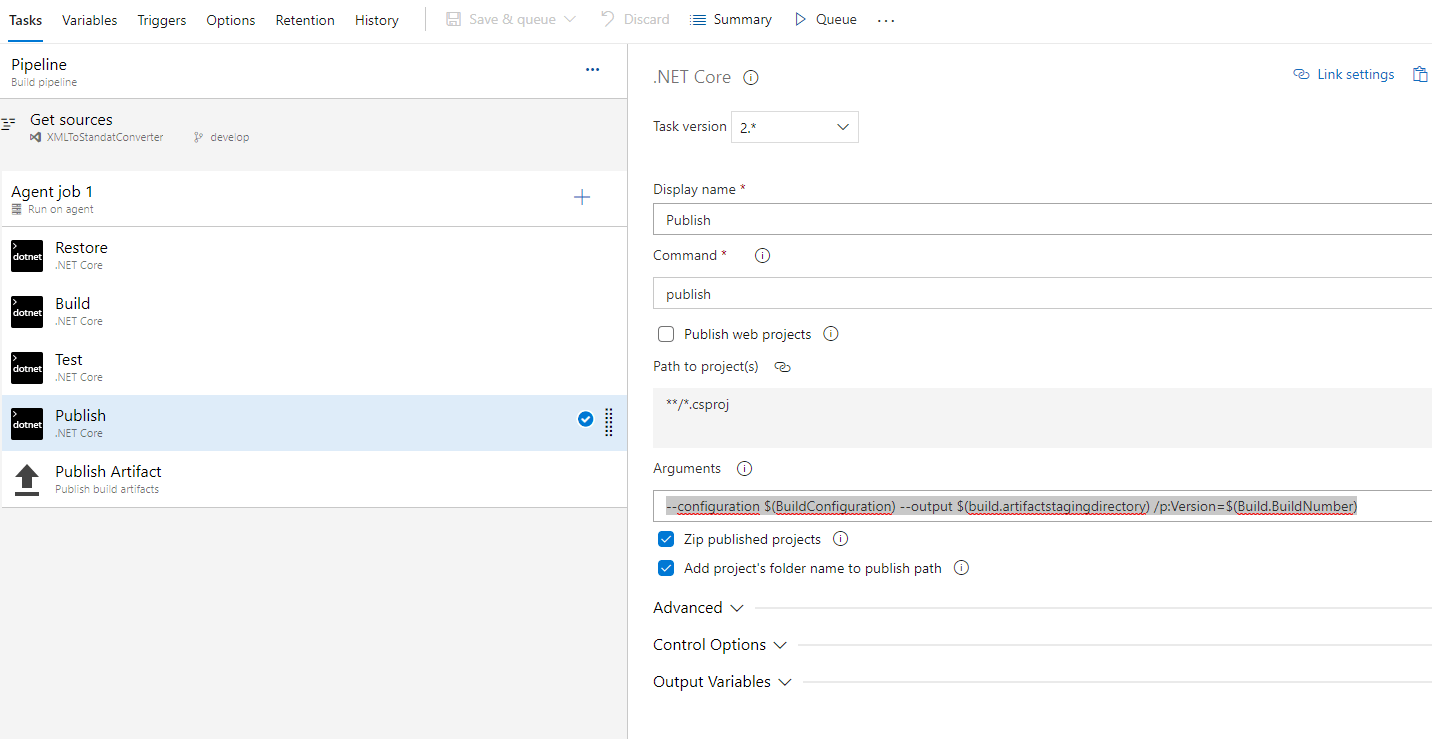Screen dimensions: 1432x739
Task: Click the Command info icon
Action: (762, 255)
